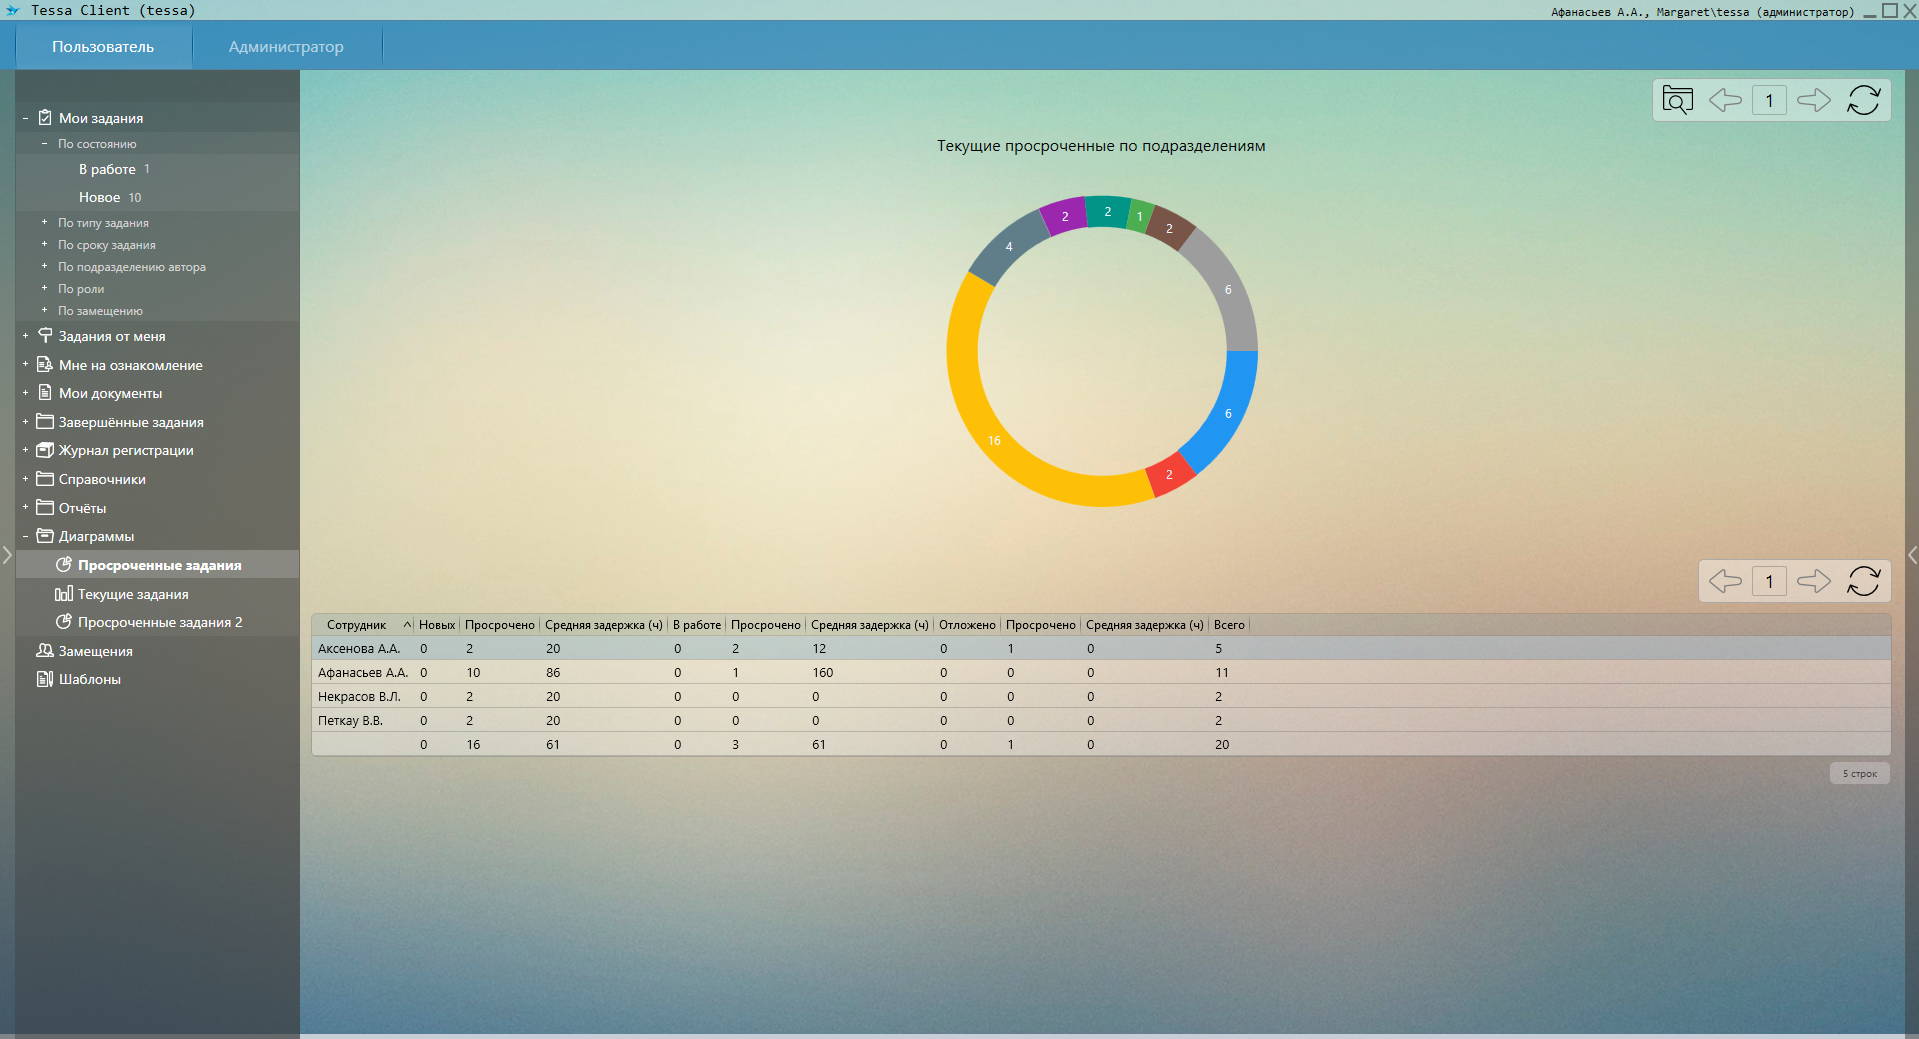Collapse the Мои задания tree node
This screenshot has height=1039, width=1919.
point(25,118)
